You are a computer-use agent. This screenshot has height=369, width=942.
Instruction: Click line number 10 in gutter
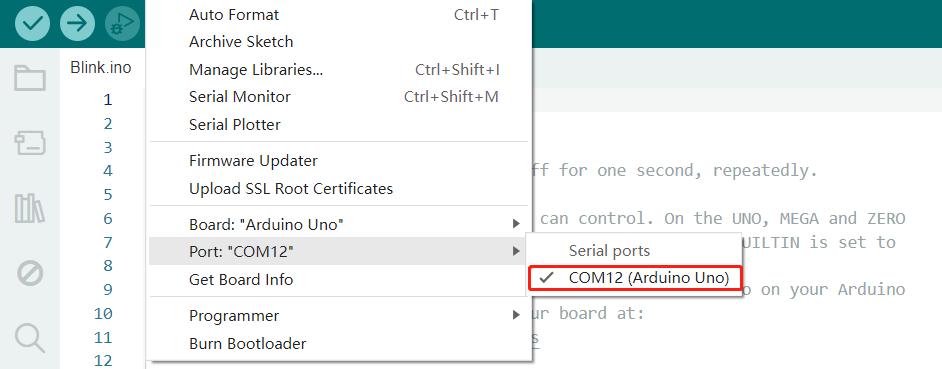103,314
